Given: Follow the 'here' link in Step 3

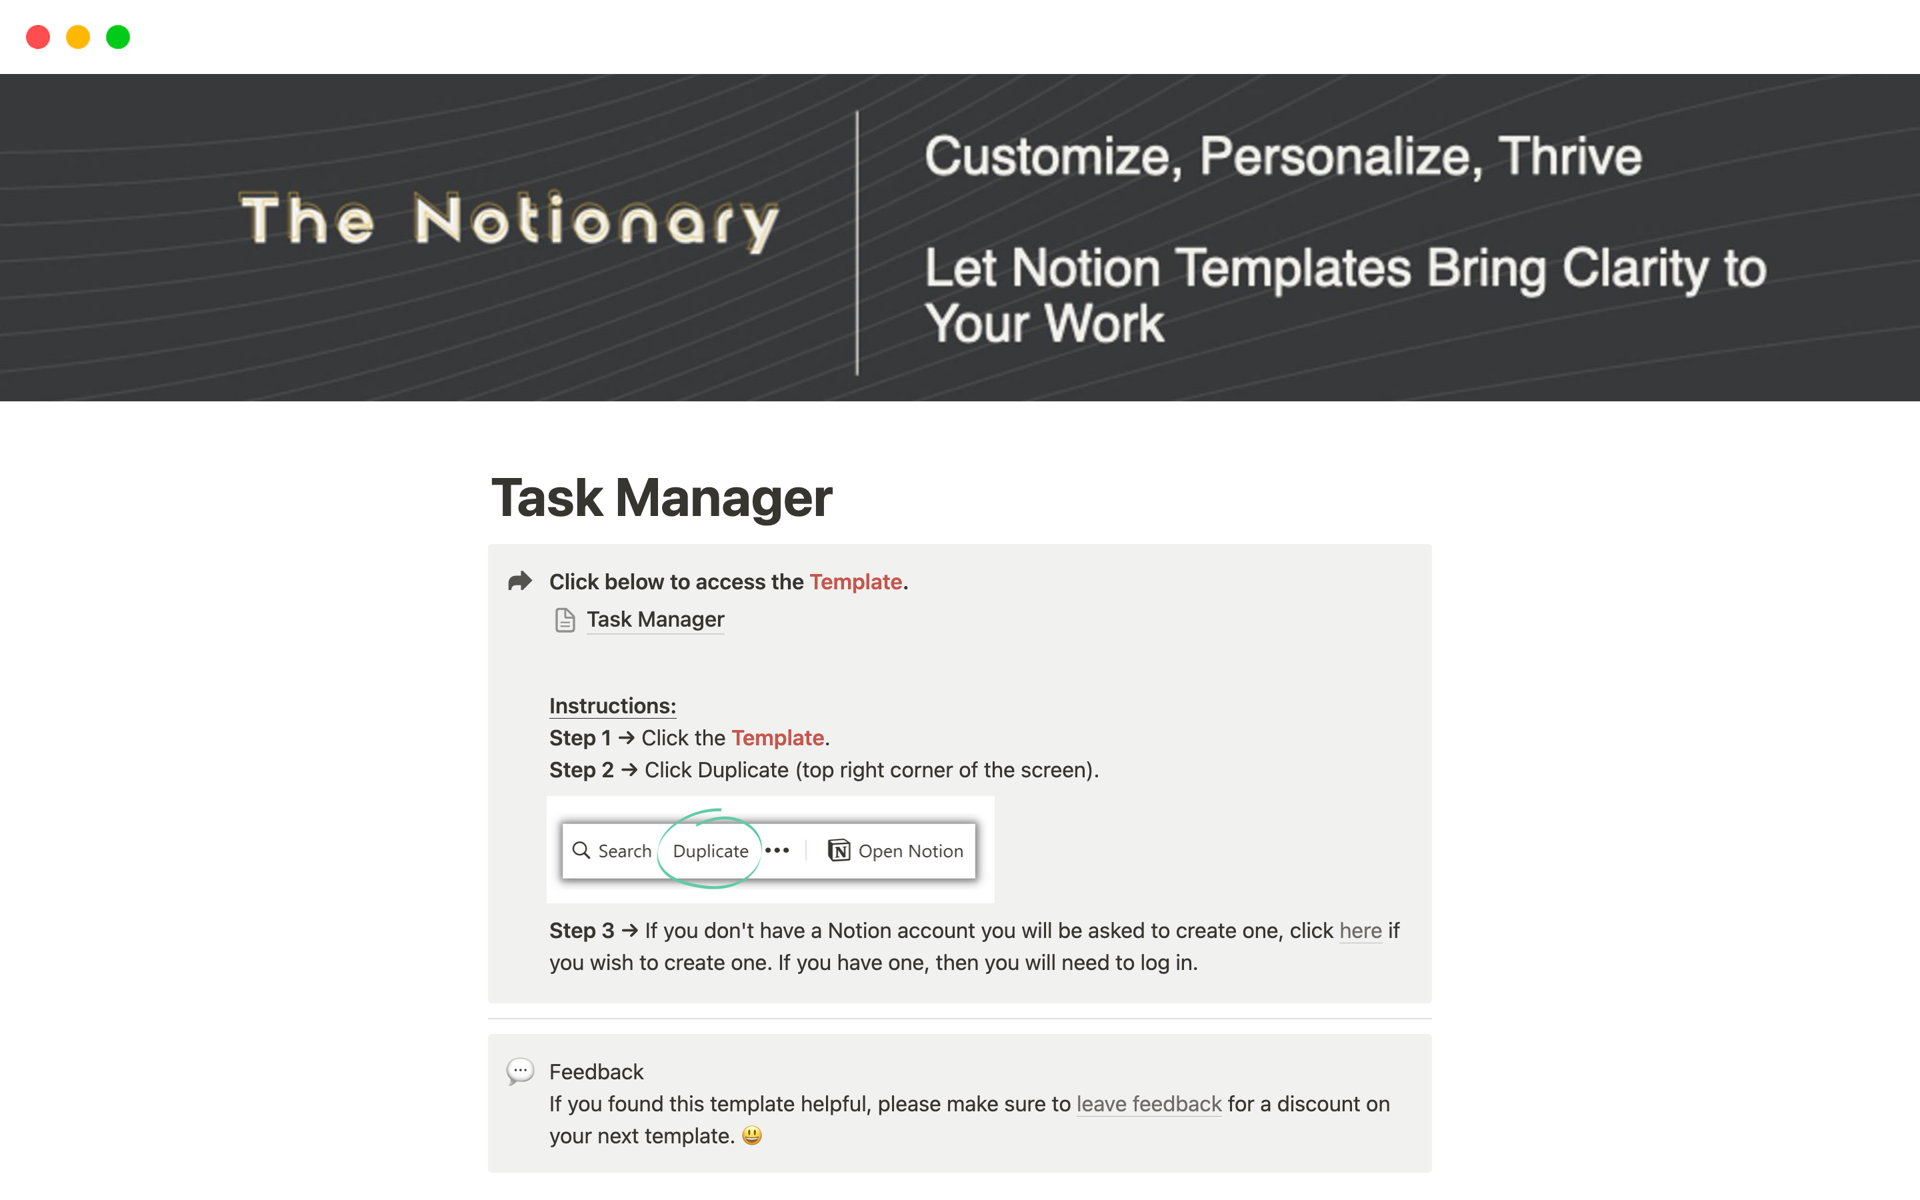Looking at the screenshot, I should coord(1360,931).
